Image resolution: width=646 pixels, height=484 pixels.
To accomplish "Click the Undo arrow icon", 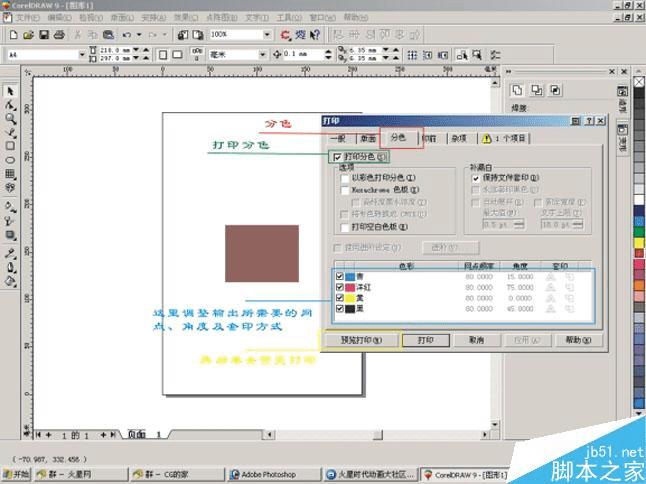I will [x=126, y=35].
